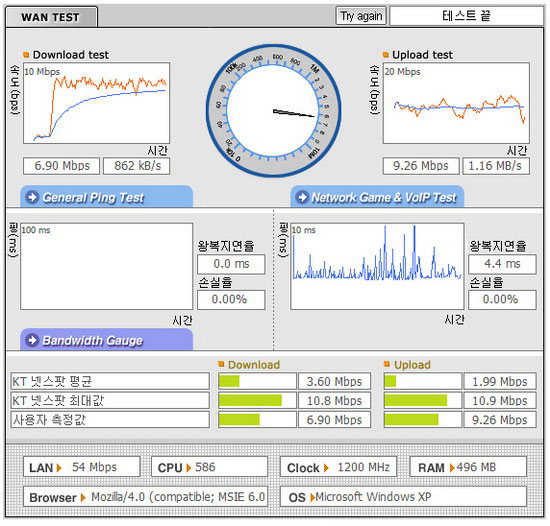Screen dimensions: 550x526
Task: Click the Download test speed graph
Action: (96, 103)
